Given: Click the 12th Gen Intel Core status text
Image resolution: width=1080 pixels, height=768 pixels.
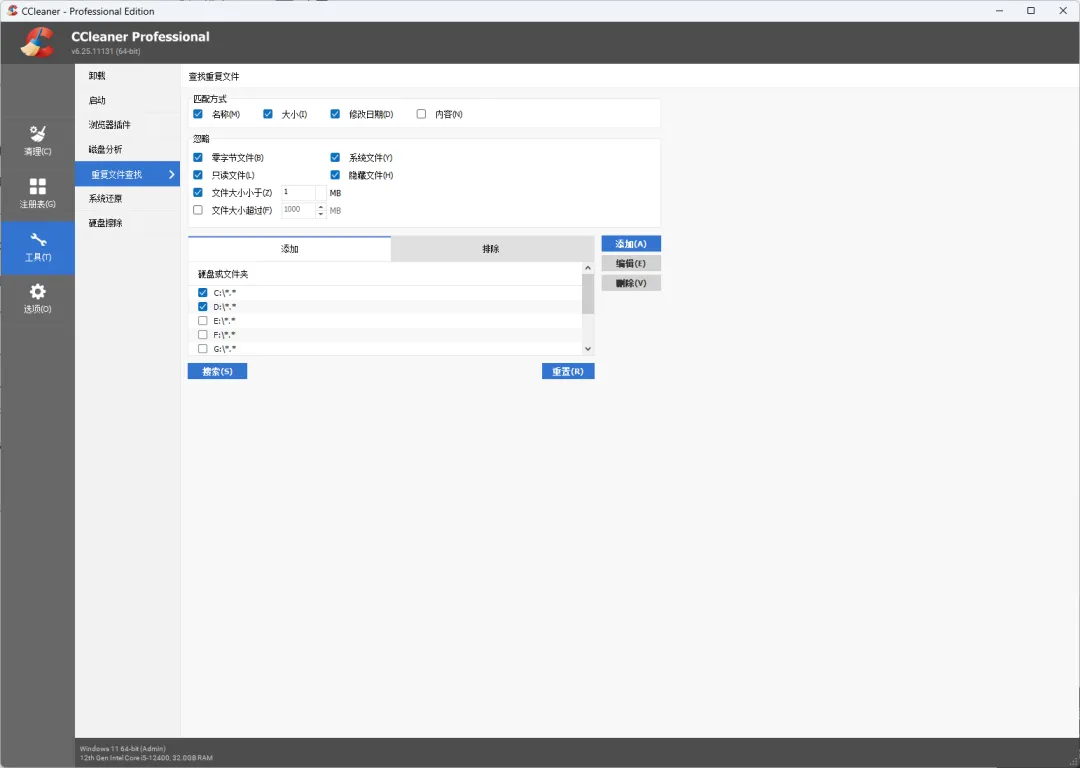Looking at the screenshot, I should point(146,758).
